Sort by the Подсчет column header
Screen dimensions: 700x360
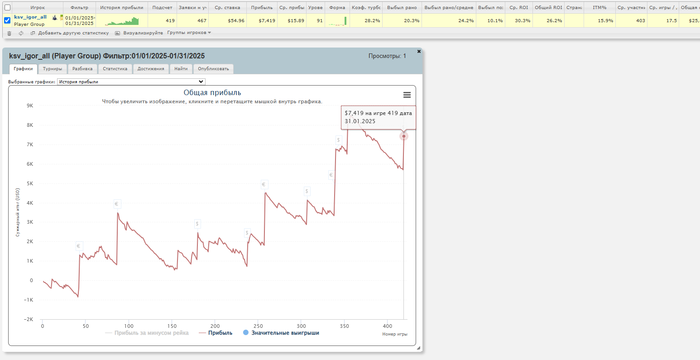(162, 8)
